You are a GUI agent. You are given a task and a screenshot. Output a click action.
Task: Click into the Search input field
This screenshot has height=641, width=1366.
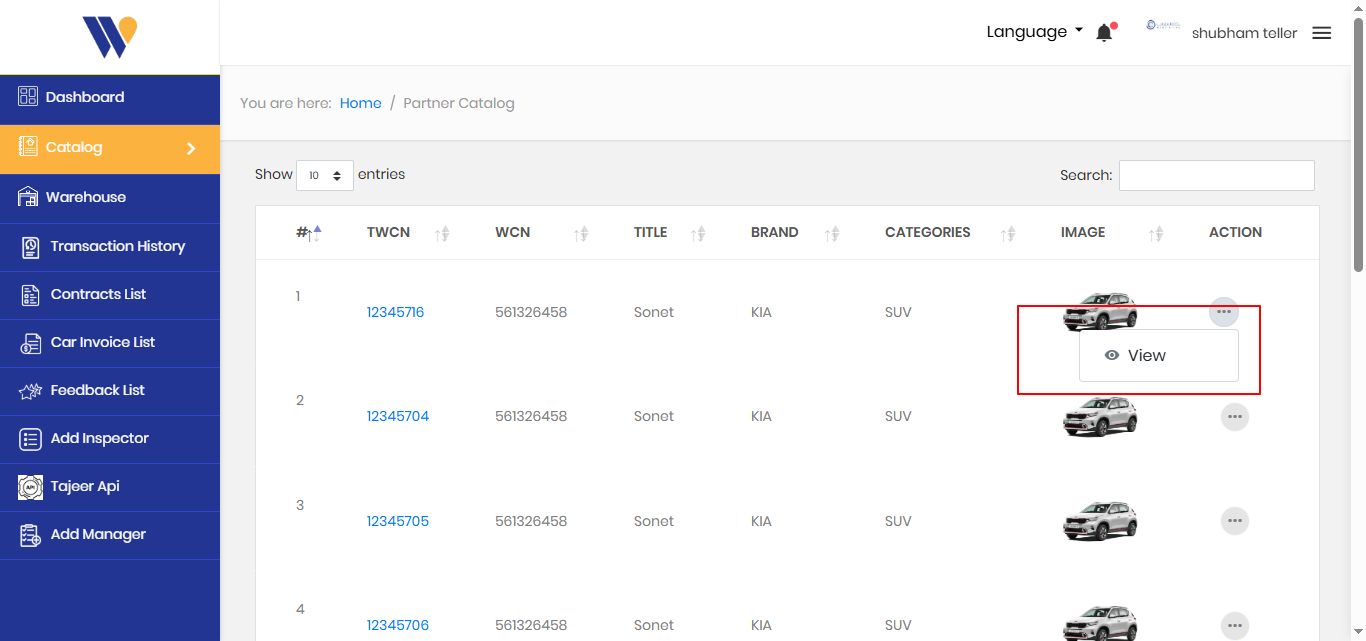pyautogui.click(x=1216, y=175)
